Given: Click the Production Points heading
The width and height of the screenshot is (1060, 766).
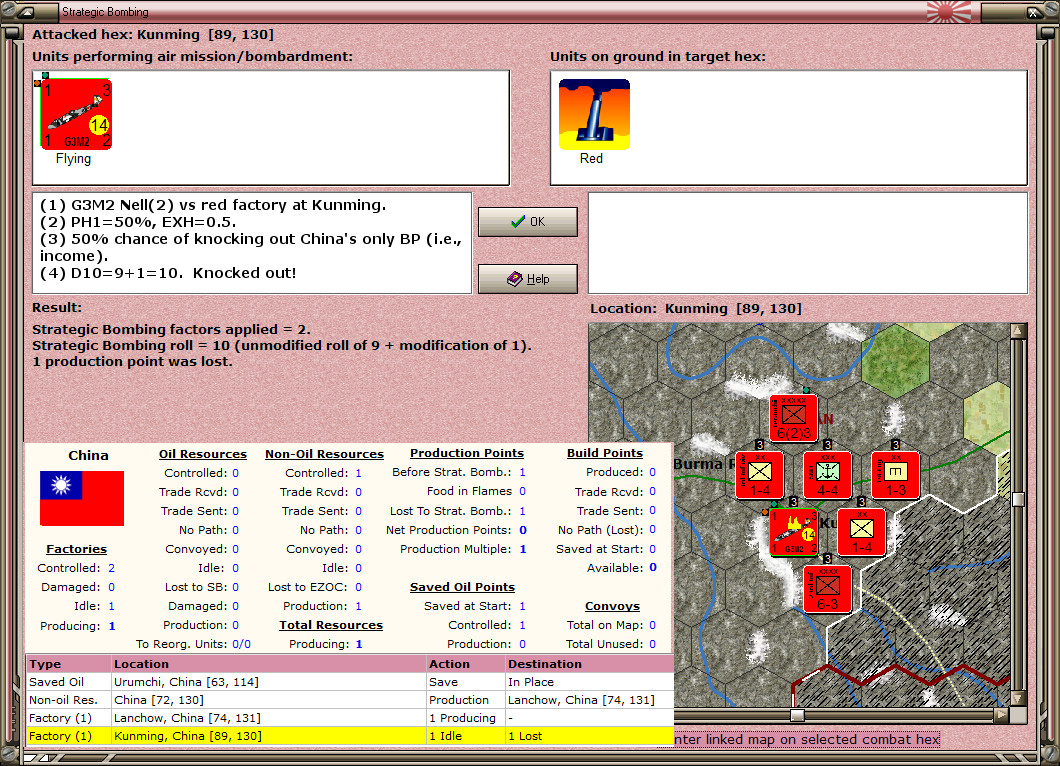Looking at the screenshot, I should click(x=466, y=453).
